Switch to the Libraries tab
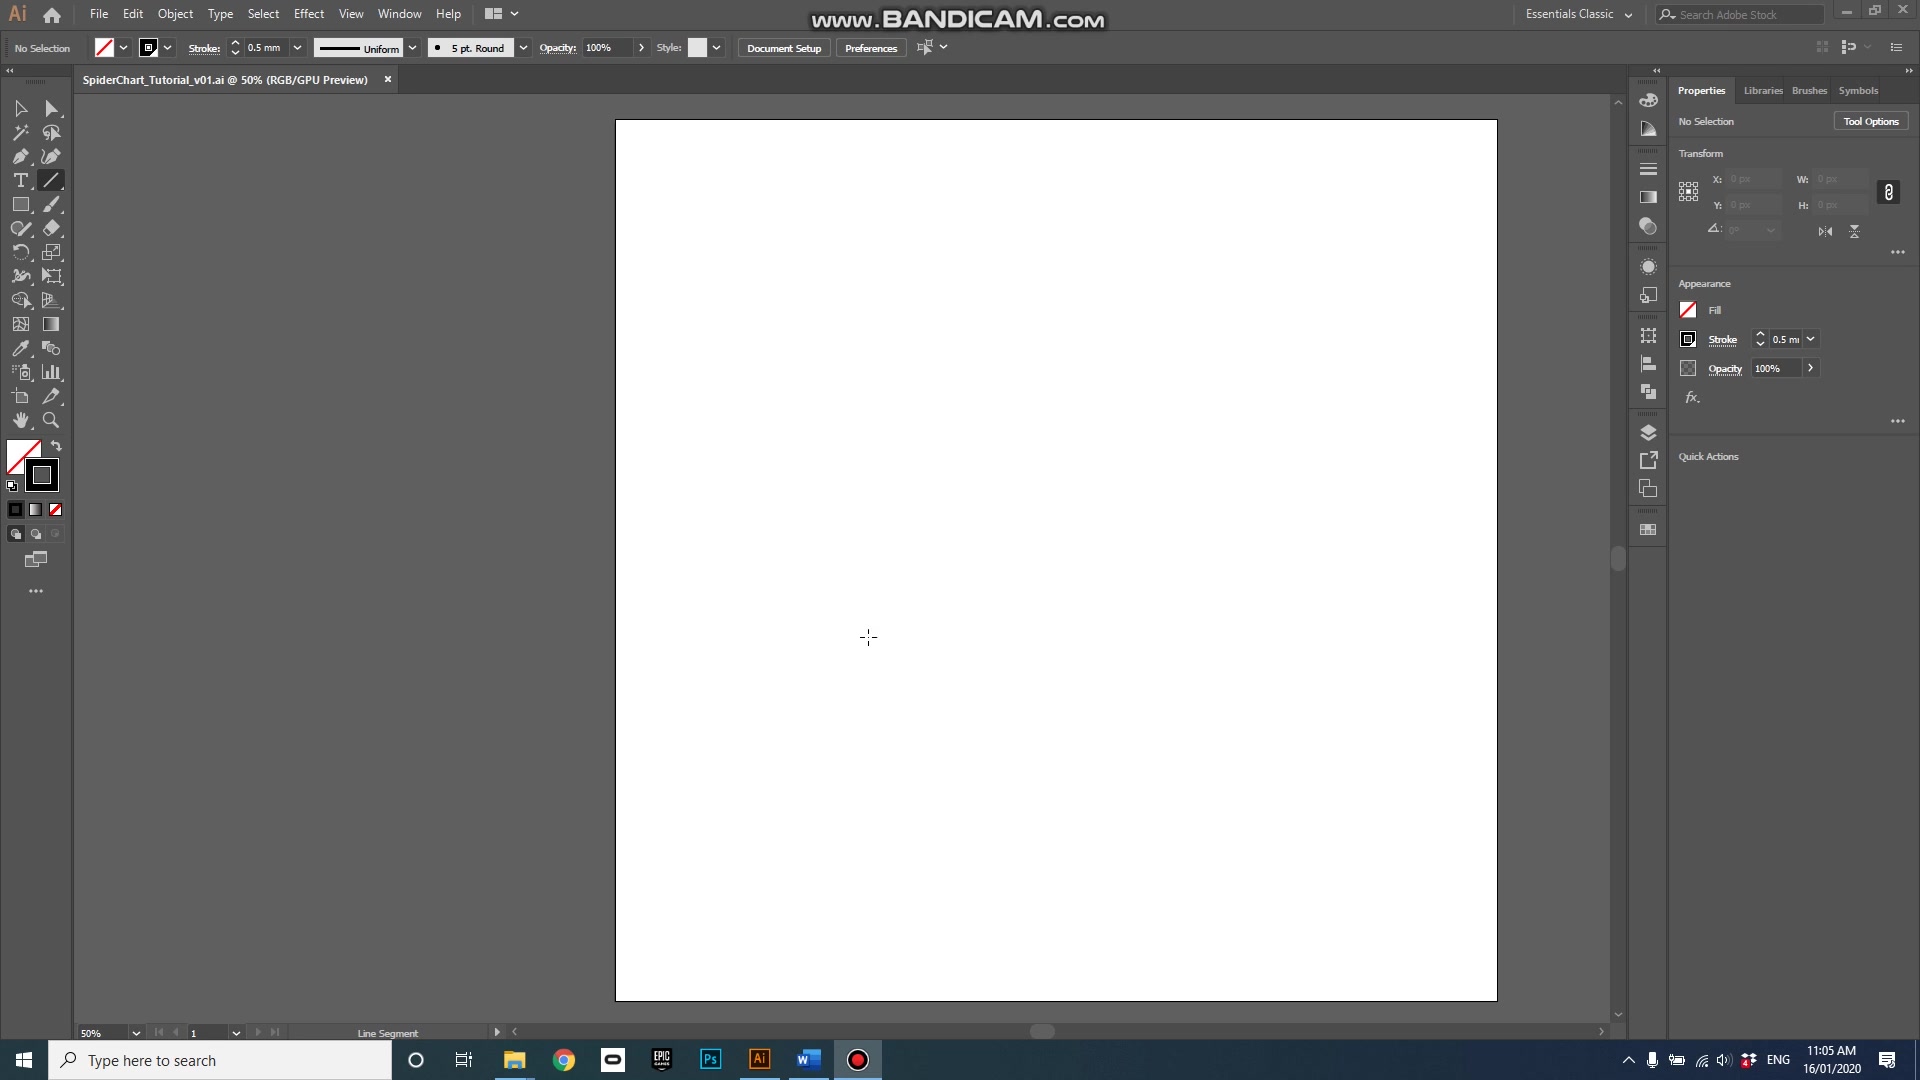The width and height of the screenshot is (1920, 1080). 1763,90
